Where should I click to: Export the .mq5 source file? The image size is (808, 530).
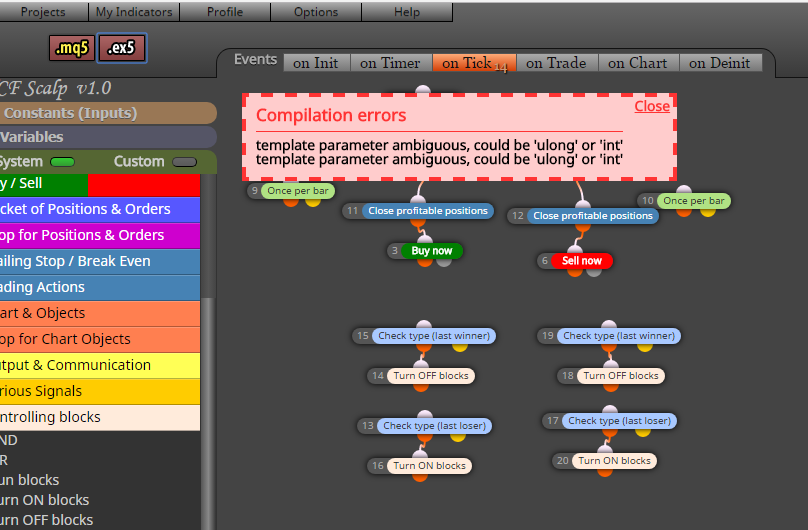pyautogui.click(x=72, y=48)
